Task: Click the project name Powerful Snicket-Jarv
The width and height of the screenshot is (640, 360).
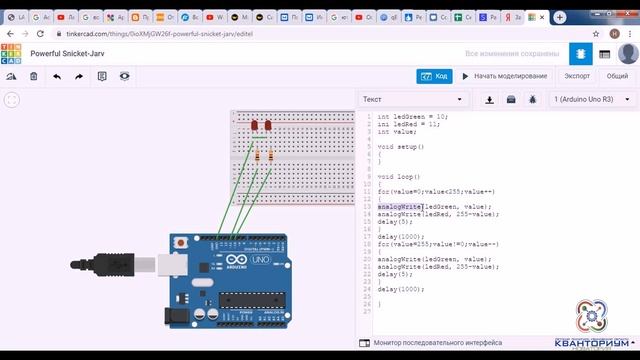Action: pos(67,53)
